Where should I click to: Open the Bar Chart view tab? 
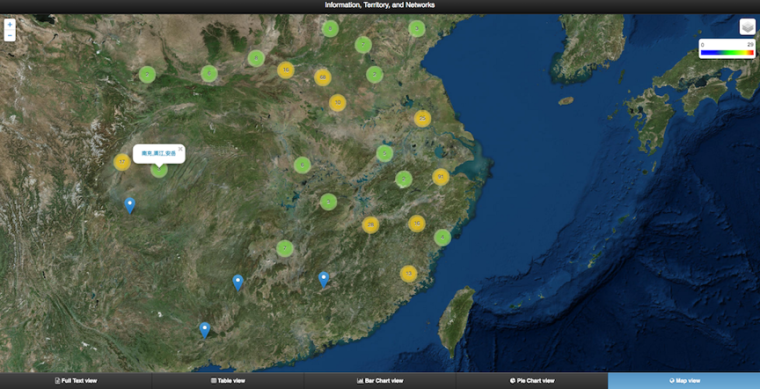380,381
